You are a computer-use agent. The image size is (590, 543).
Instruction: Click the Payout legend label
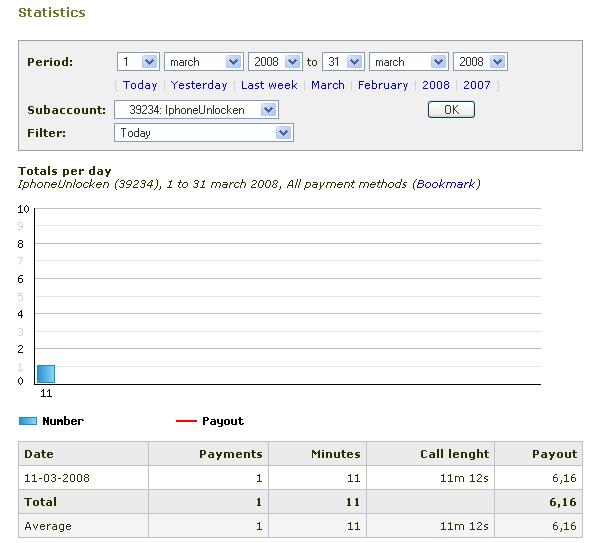[223, 421]
